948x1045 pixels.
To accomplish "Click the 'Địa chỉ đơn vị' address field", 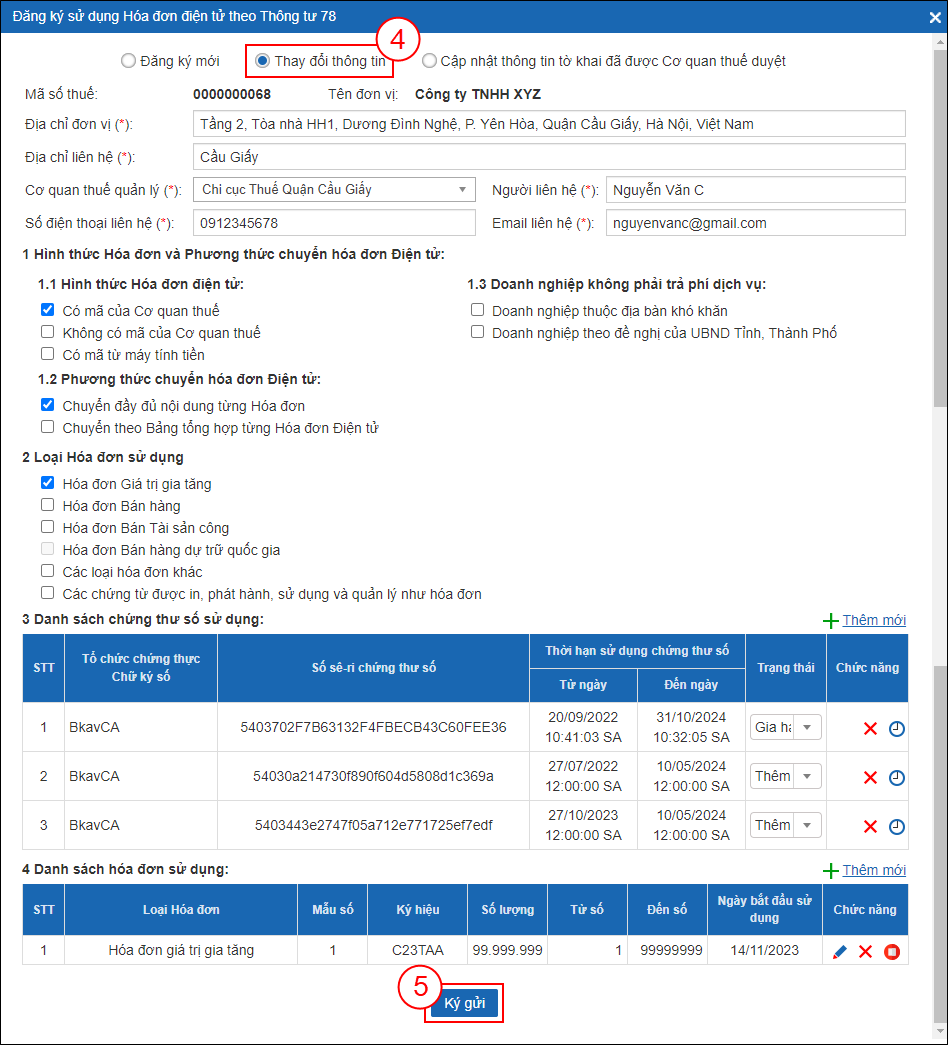I will (549, 124).
